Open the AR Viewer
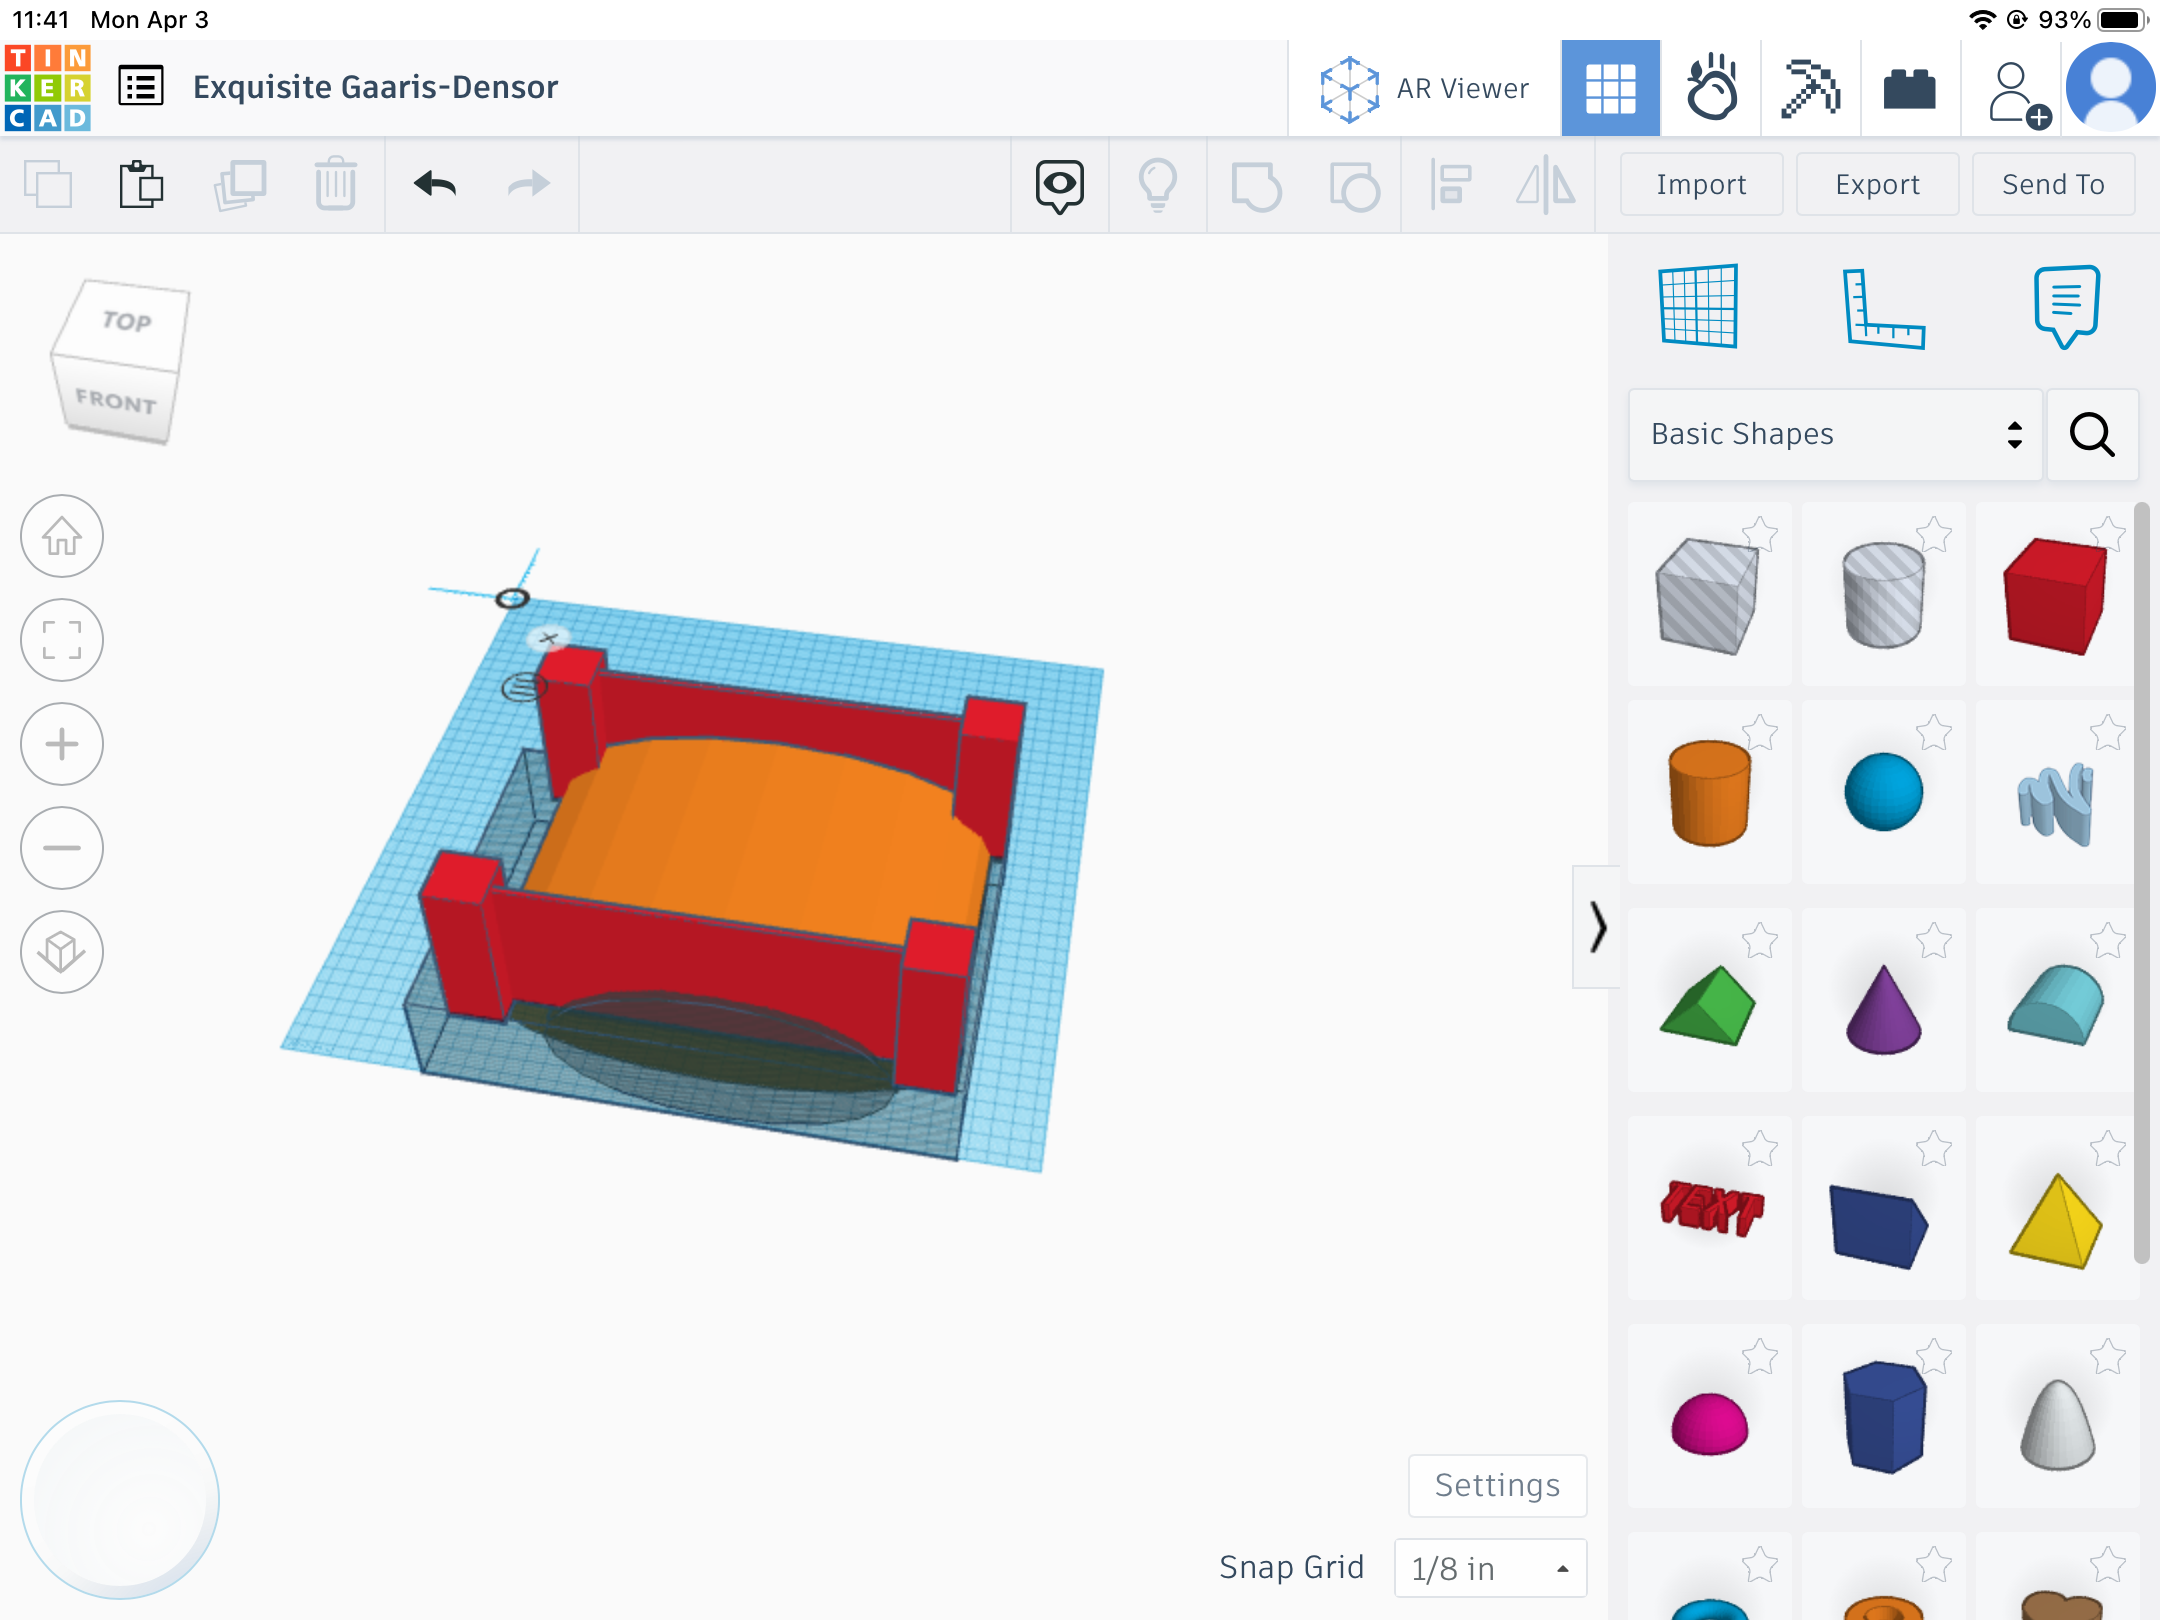 pyautogui.click(x=1424, y=88)
